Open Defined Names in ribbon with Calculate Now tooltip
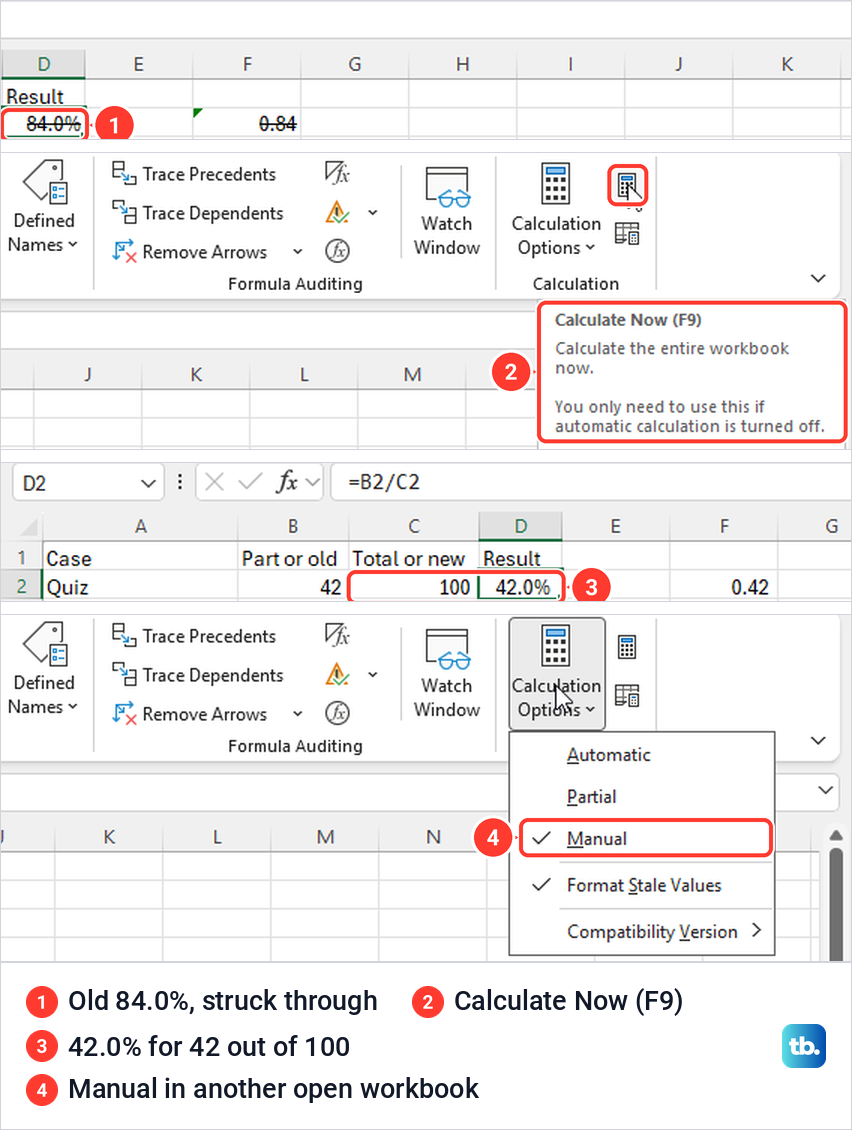 [x=43, y=207]
